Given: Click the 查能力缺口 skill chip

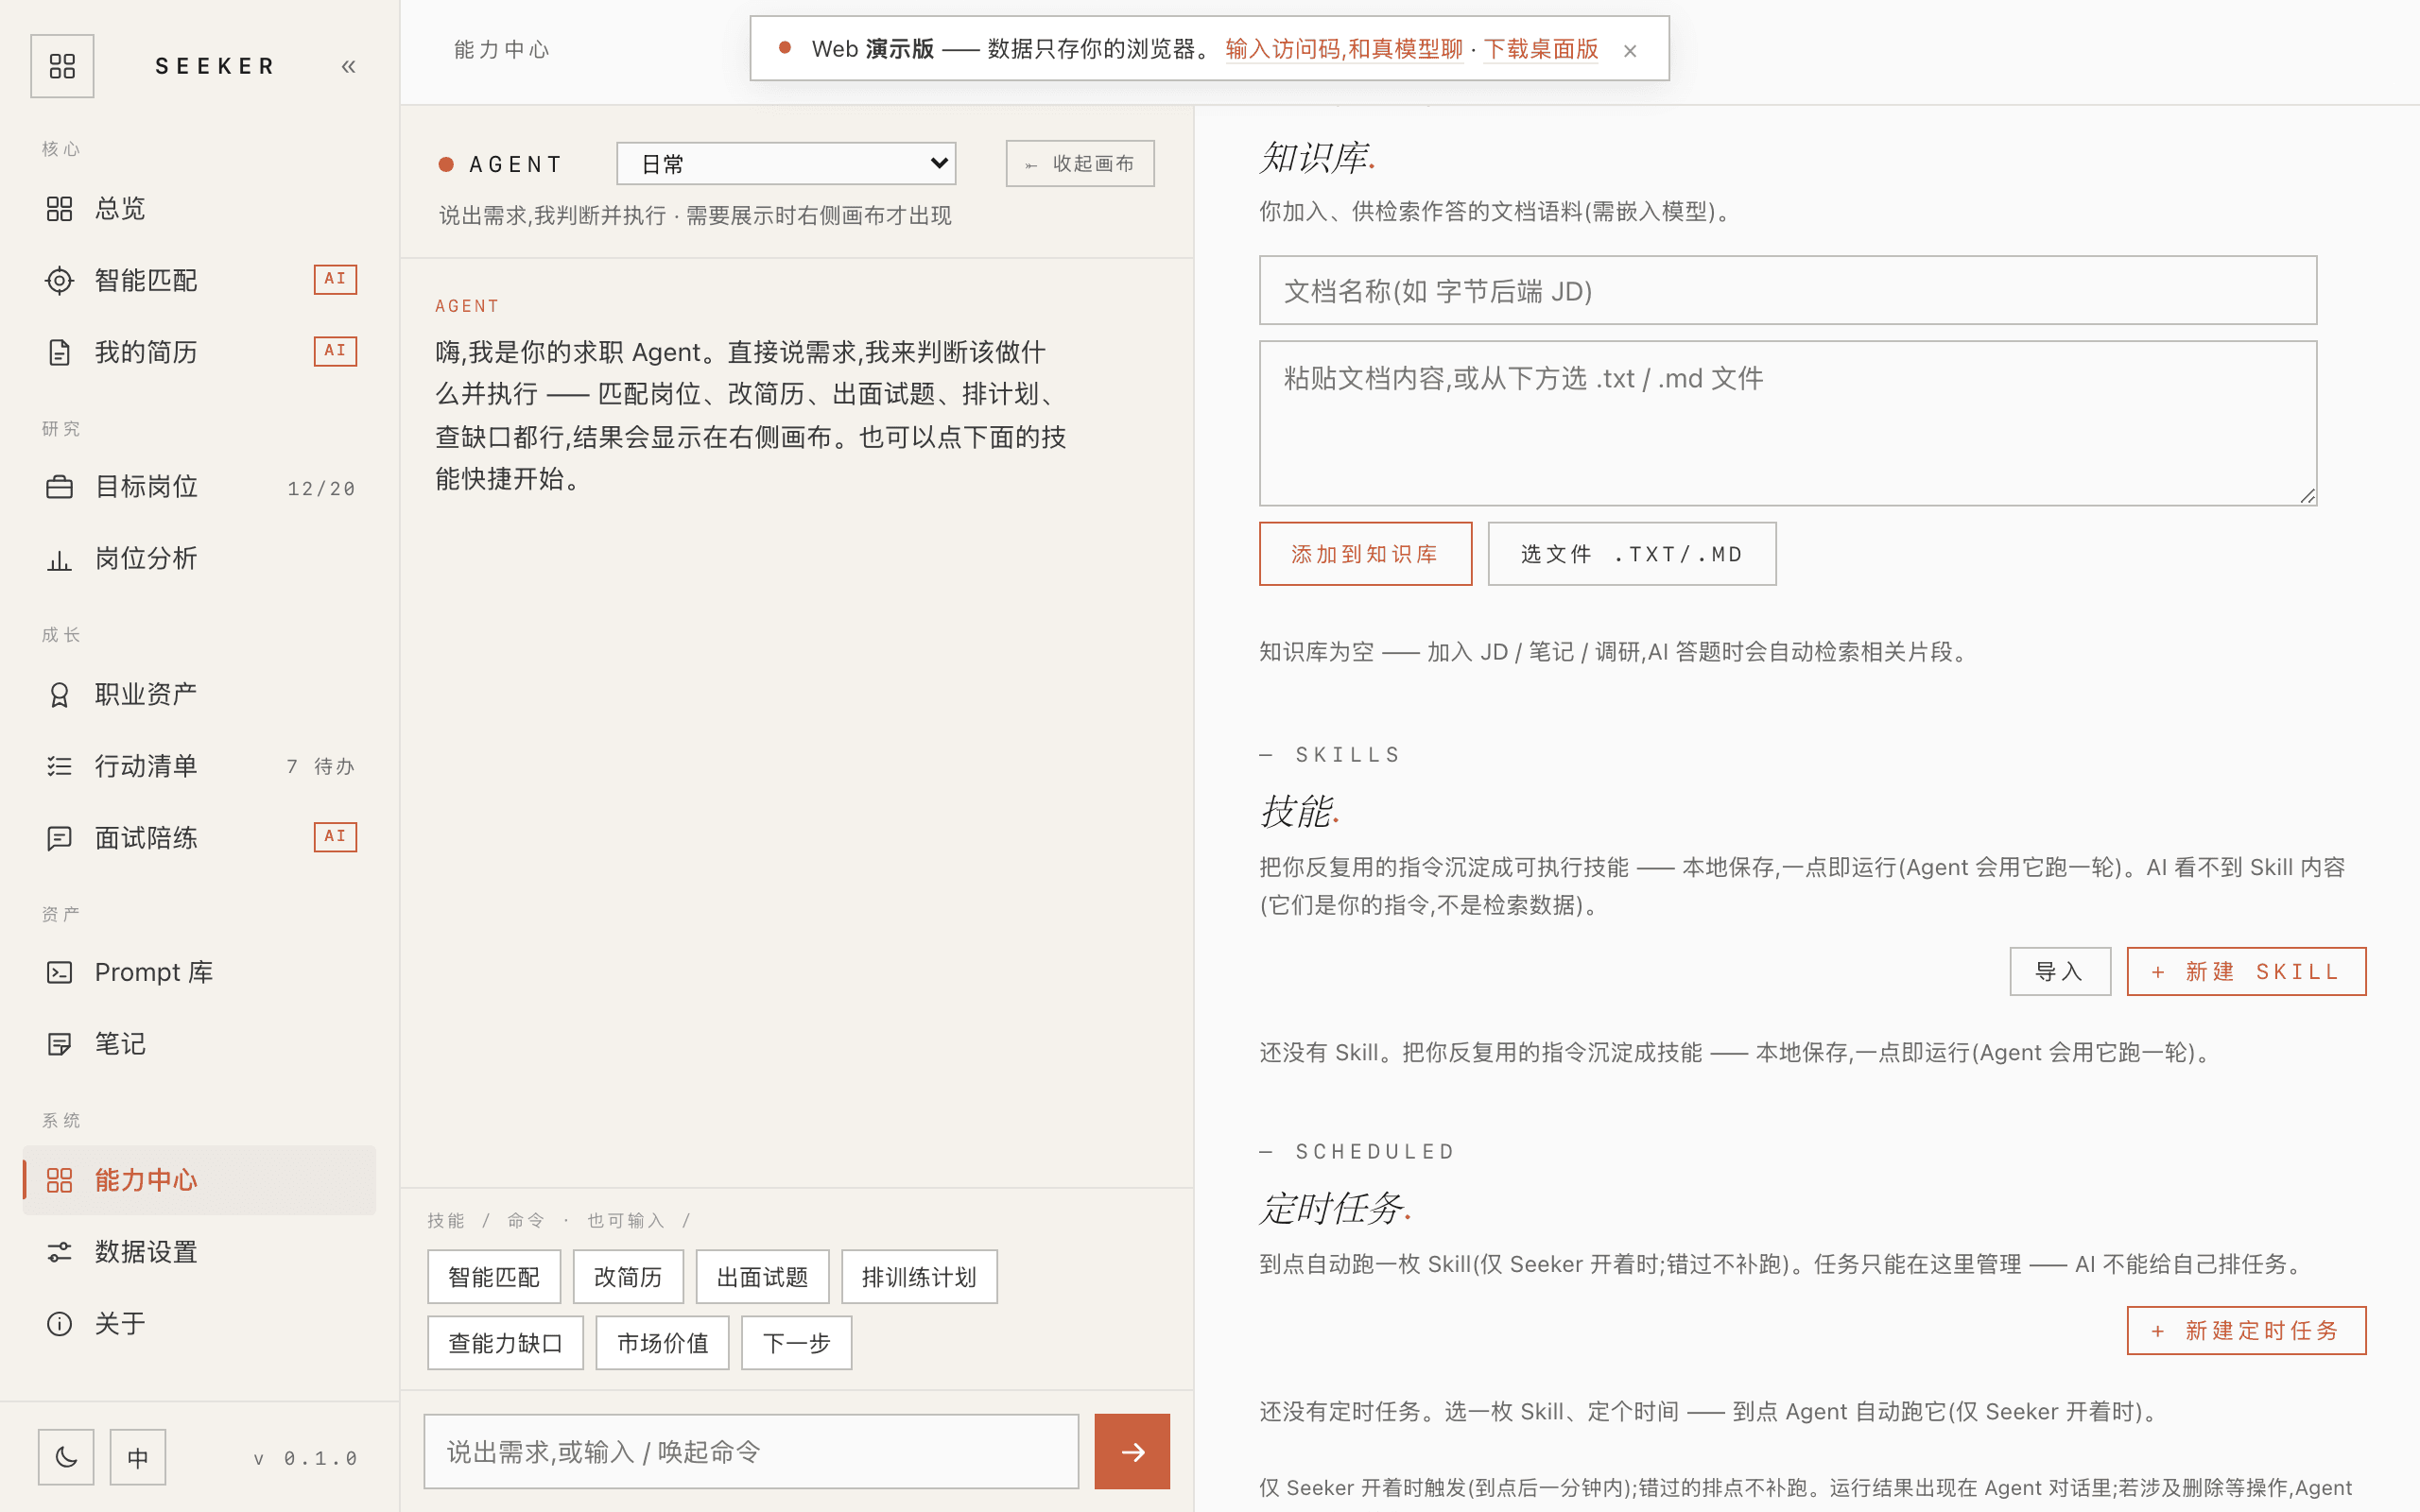Looking at the screenshot, I should click(505, 1343).
